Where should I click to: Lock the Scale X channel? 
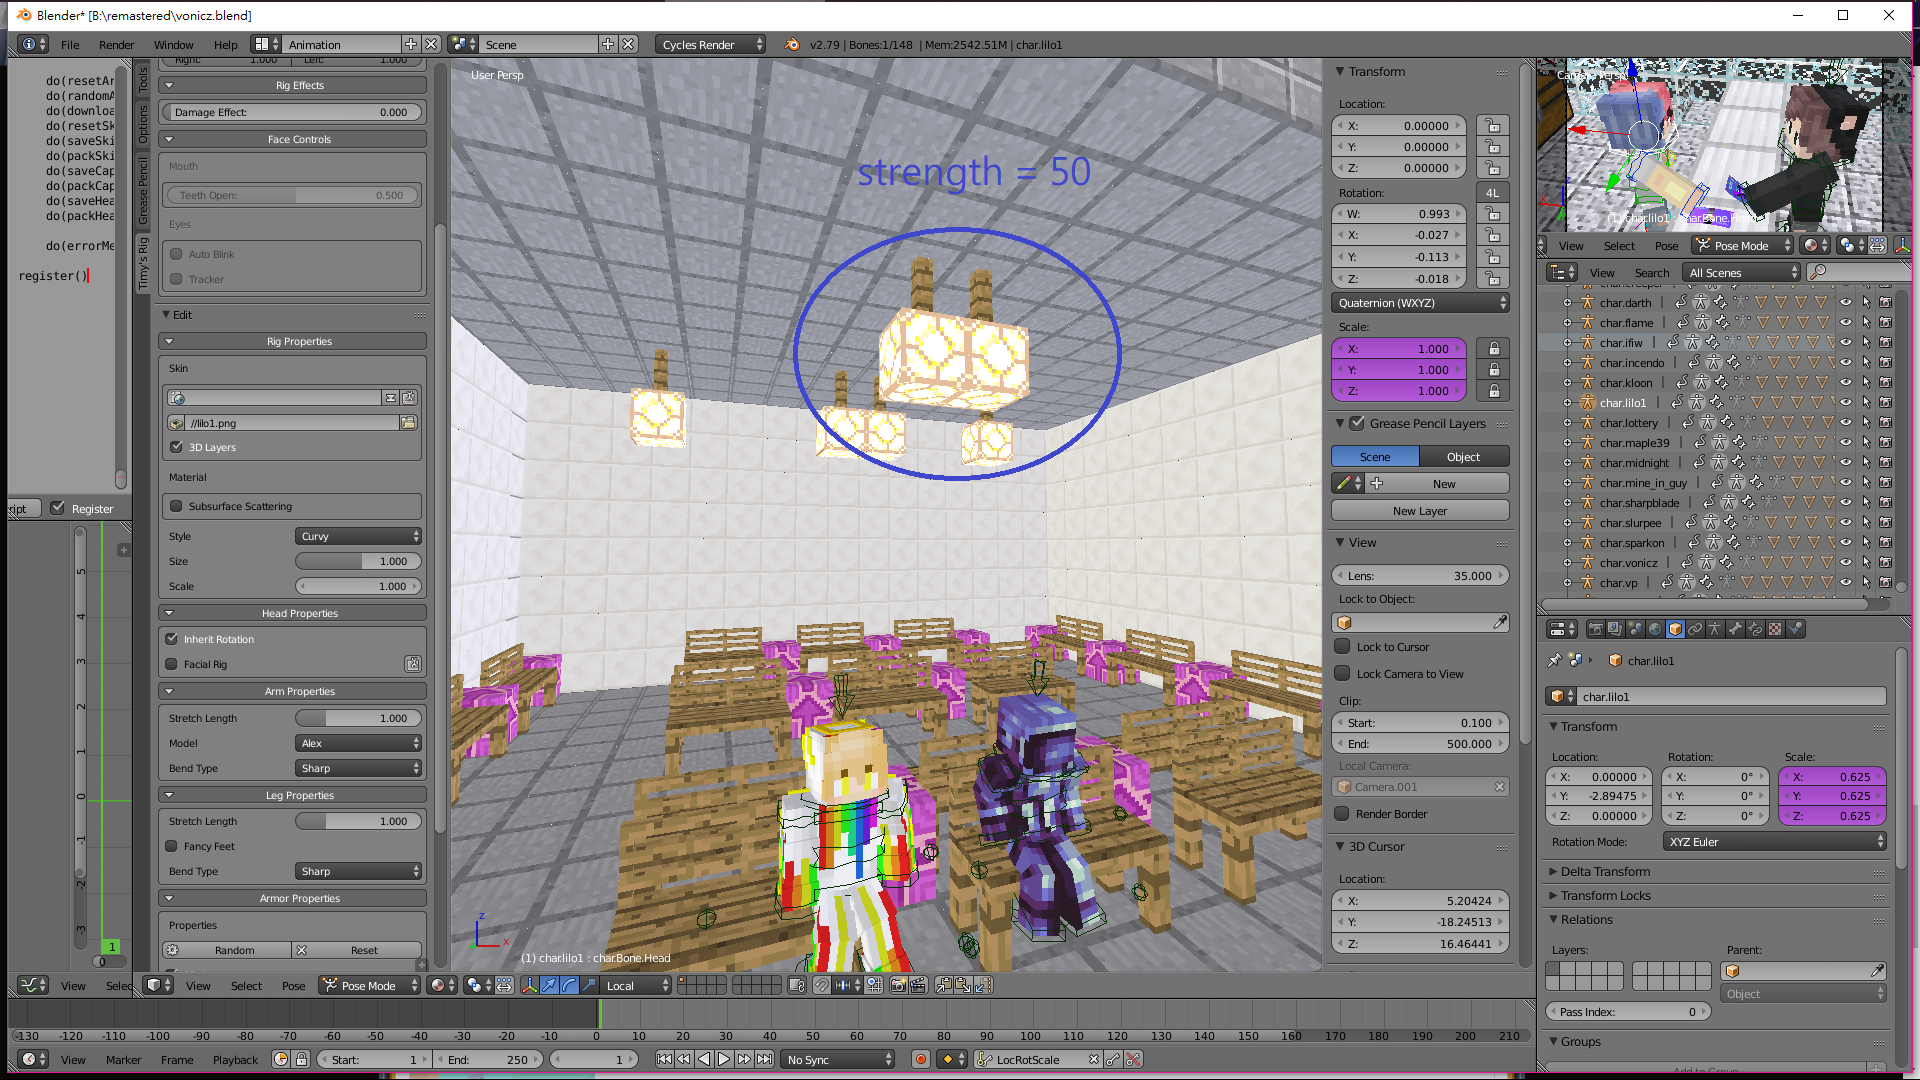point(1494,349)
